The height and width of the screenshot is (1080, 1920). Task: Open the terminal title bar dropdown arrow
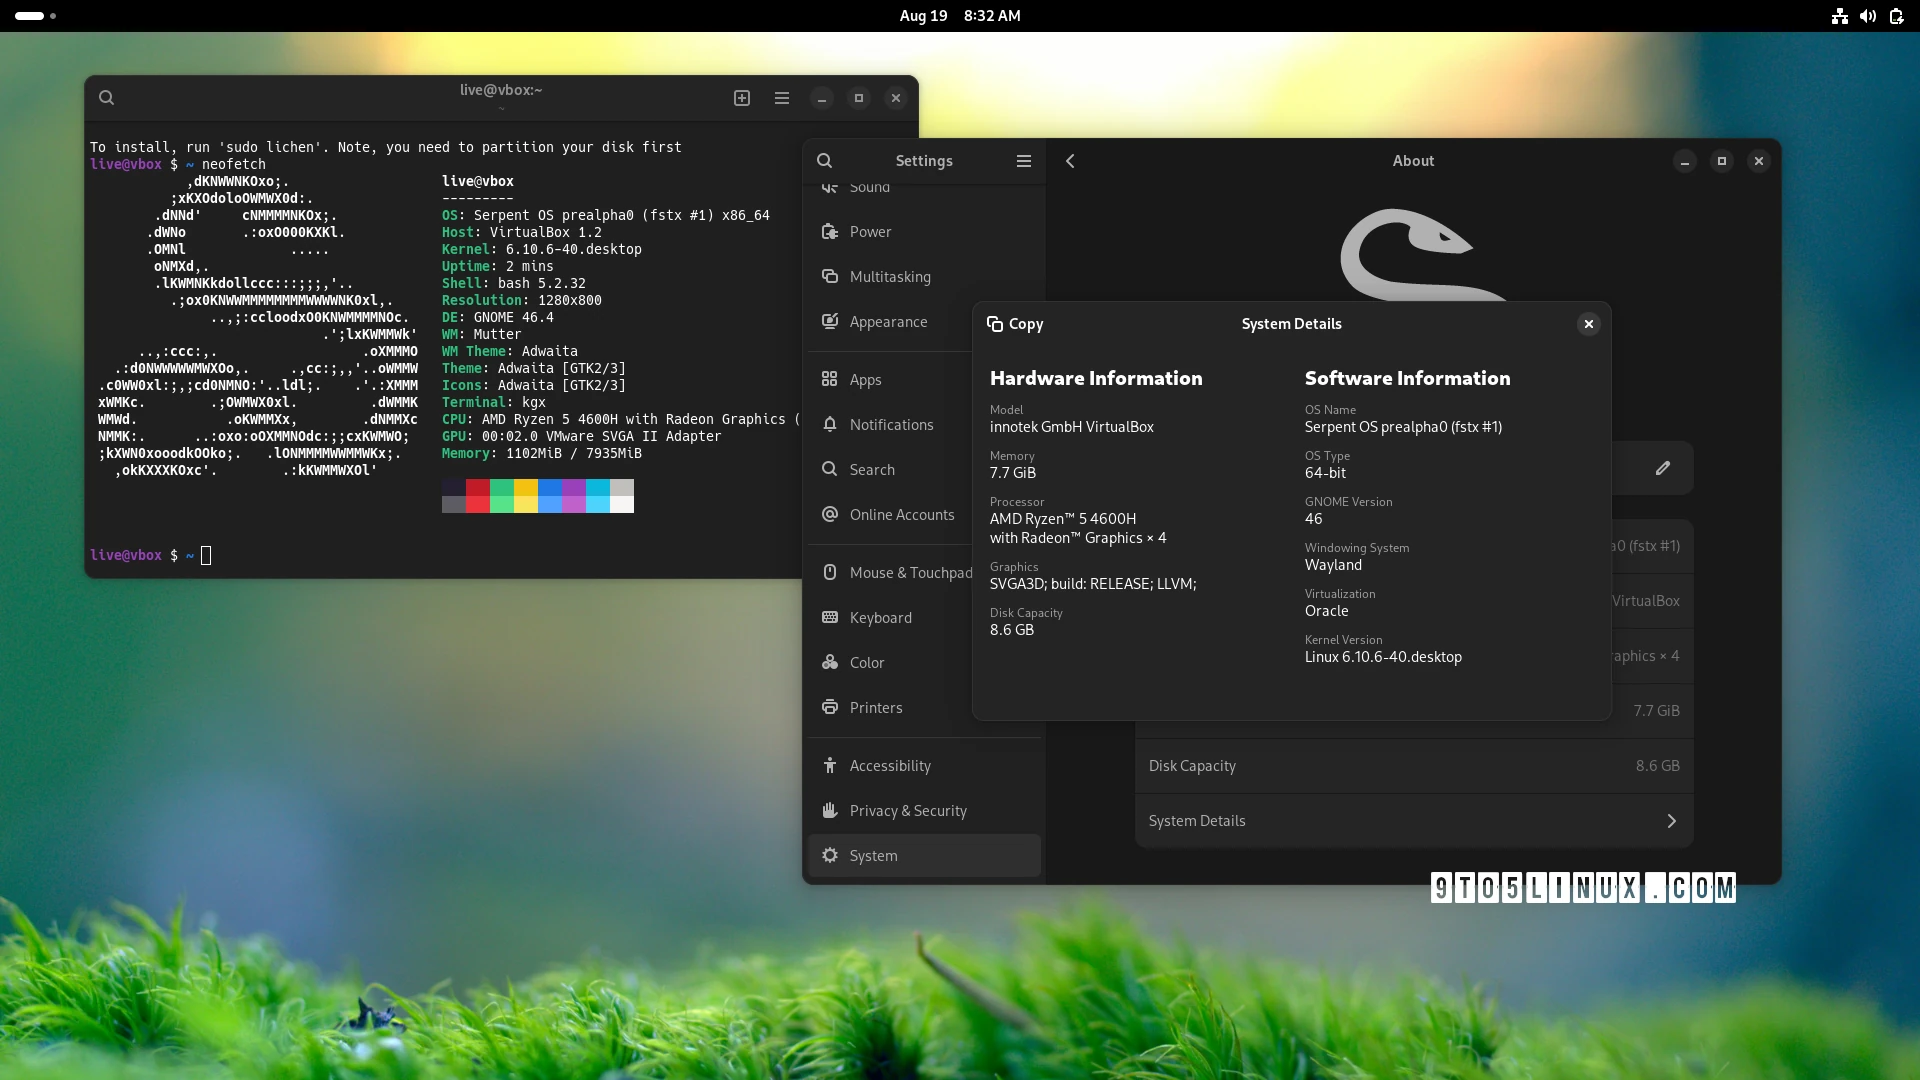(x=500, y=108)
